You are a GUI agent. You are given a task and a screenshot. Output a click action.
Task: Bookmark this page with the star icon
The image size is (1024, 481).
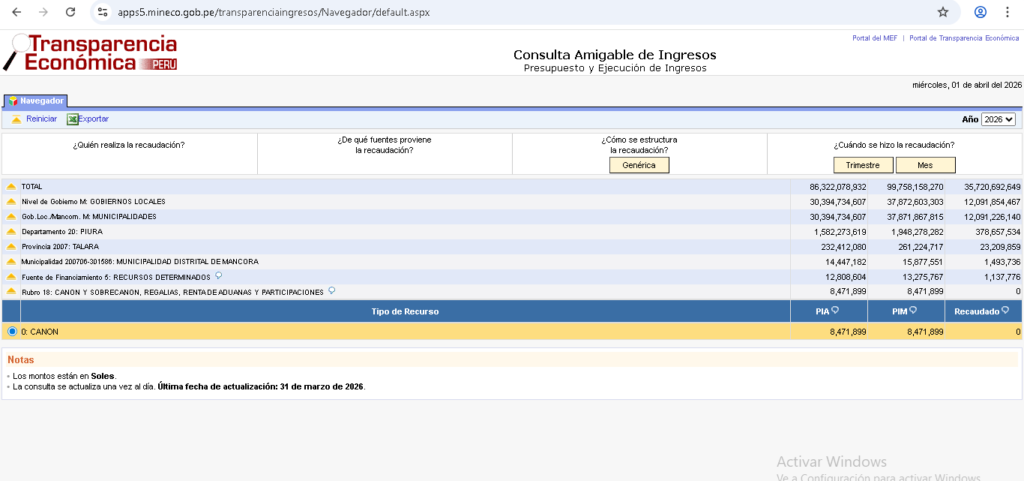tap(942, 12)
